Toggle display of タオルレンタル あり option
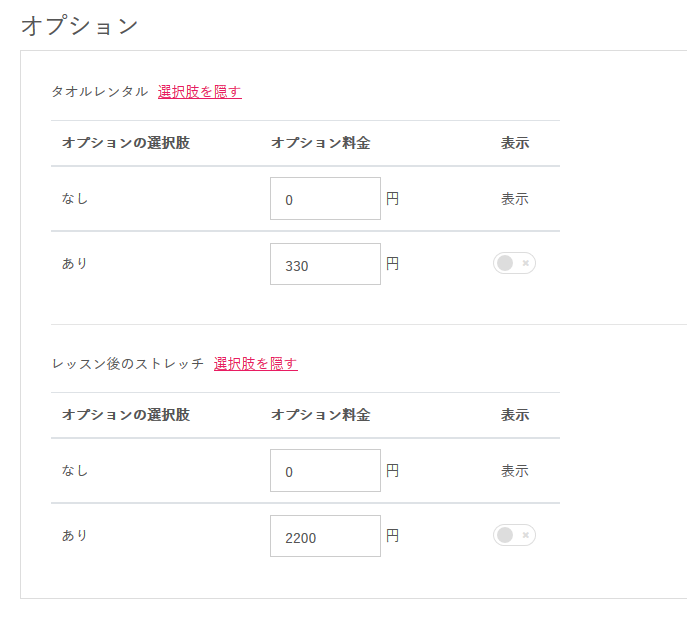The height and width of the screenshot is (617, 687). point(514,263)
